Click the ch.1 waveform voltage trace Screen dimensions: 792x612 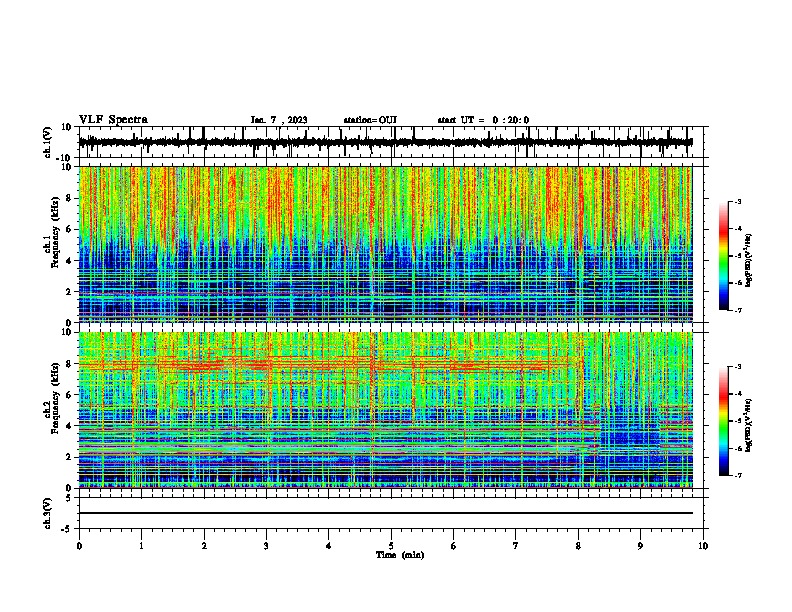click(x=385, y=142)
